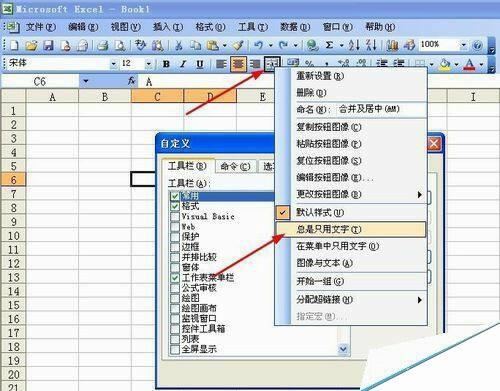Expand the 更改按钮图像 submenu
500x391 pixels.
click(351, 194)
